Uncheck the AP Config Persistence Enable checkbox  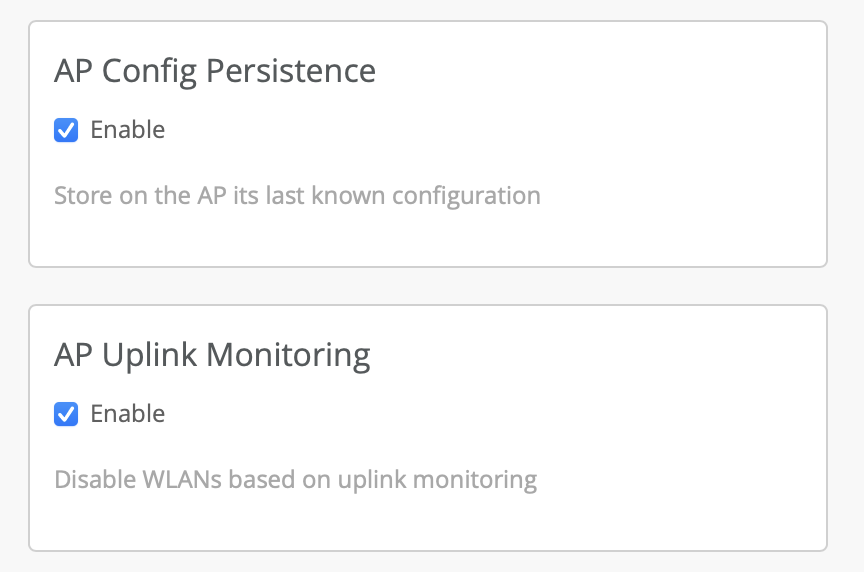pos(66,130)
